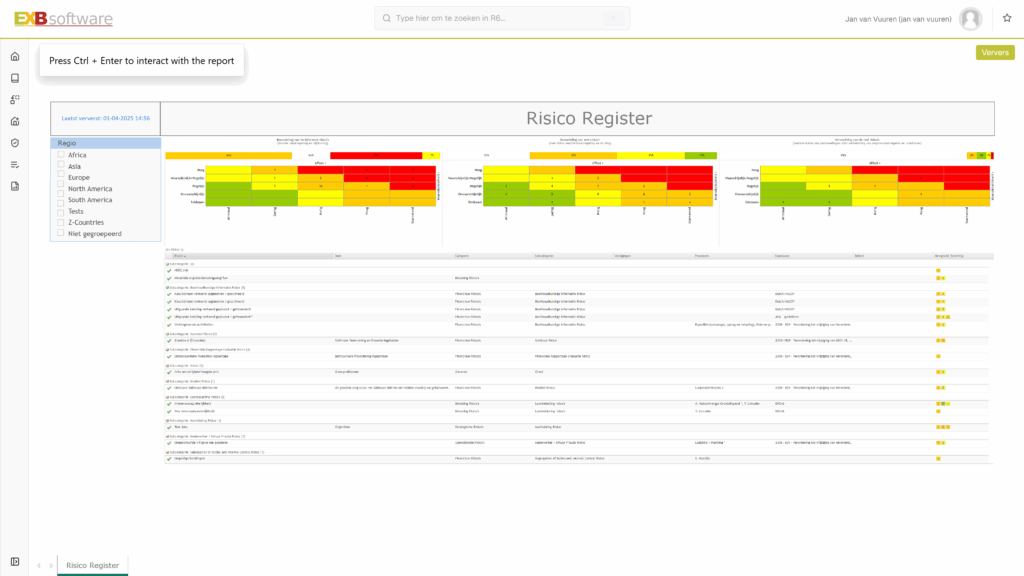The height and width of the screenshot is (576, 1024).
Task: Open the report document sidebar icon
Action: click(15, 186)
